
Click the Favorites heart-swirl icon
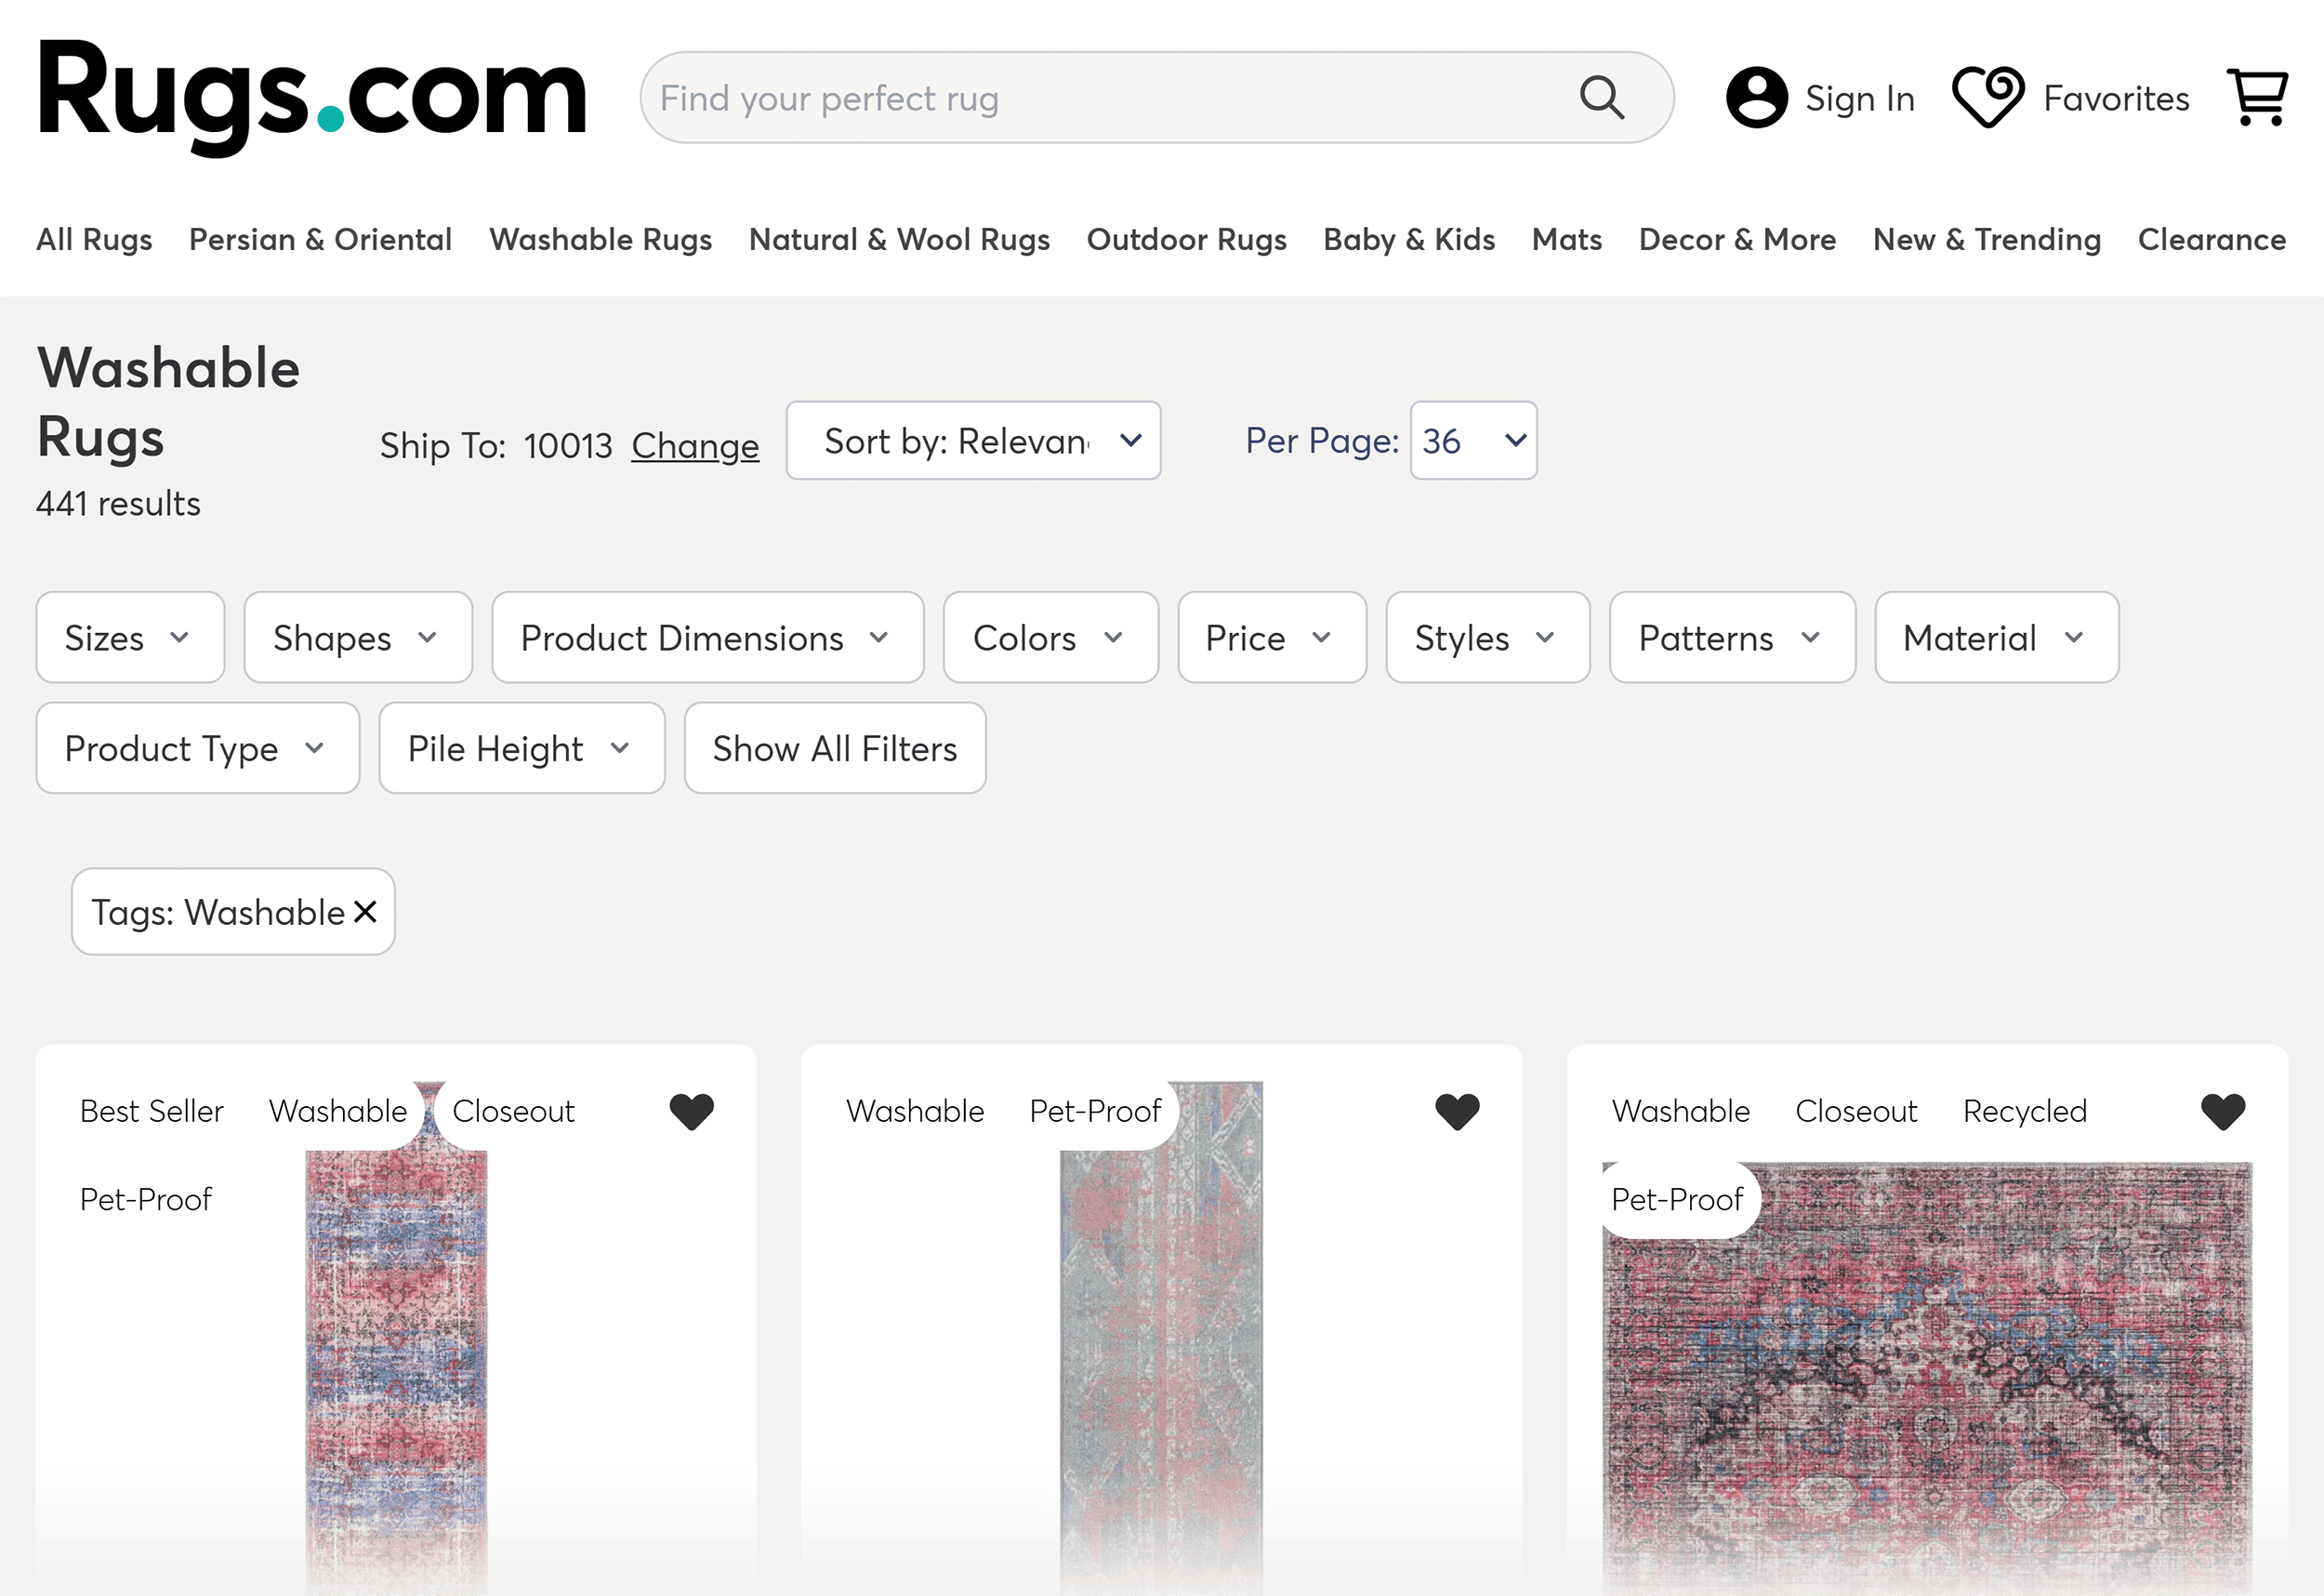coord(1988,97)
